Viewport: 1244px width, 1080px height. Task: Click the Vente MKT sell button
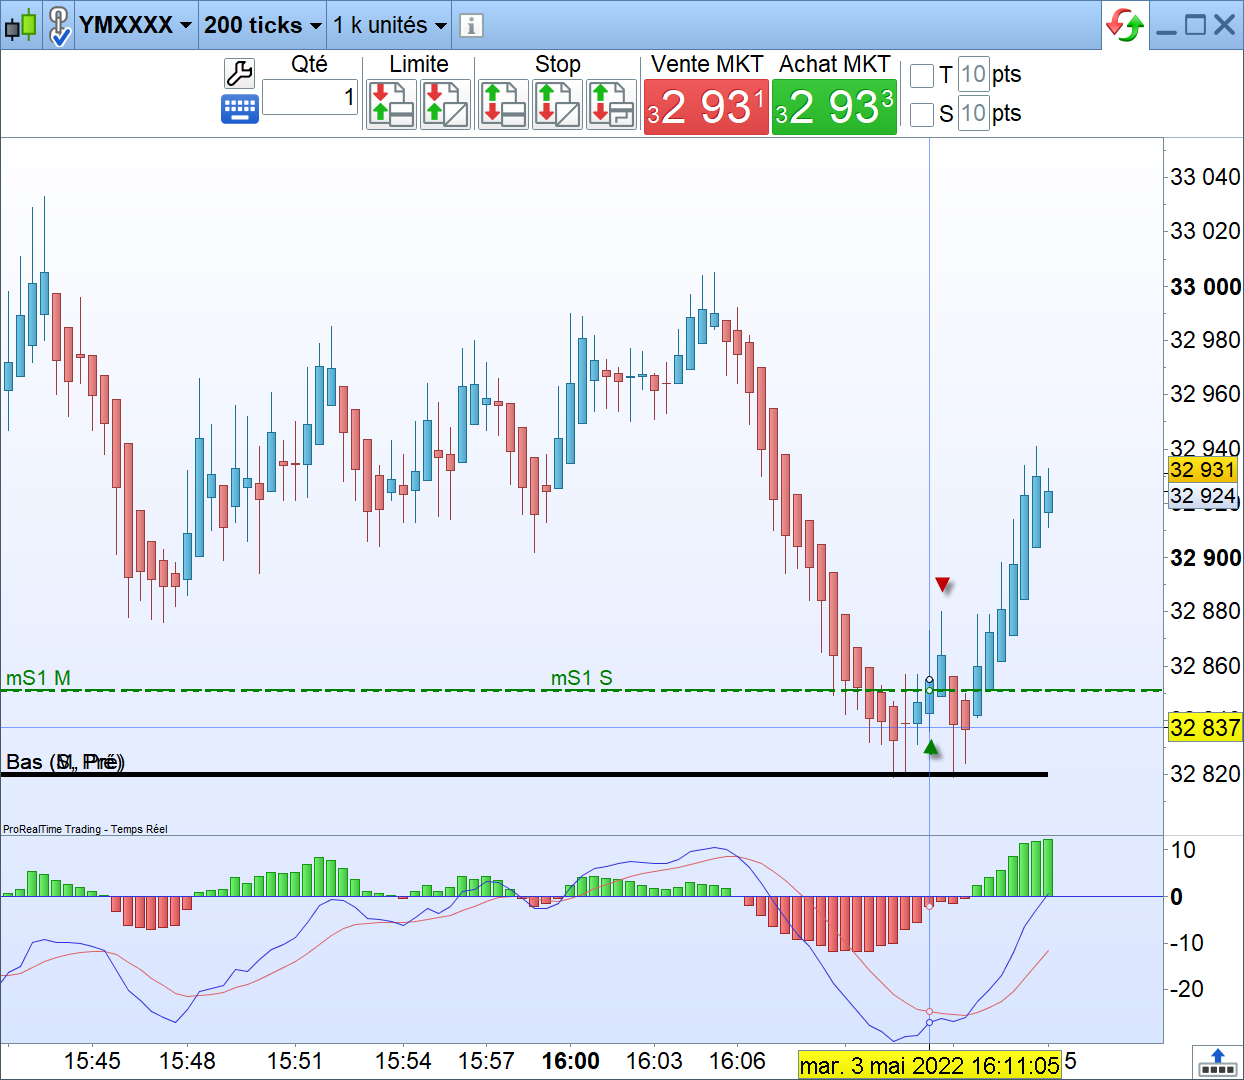706,107
